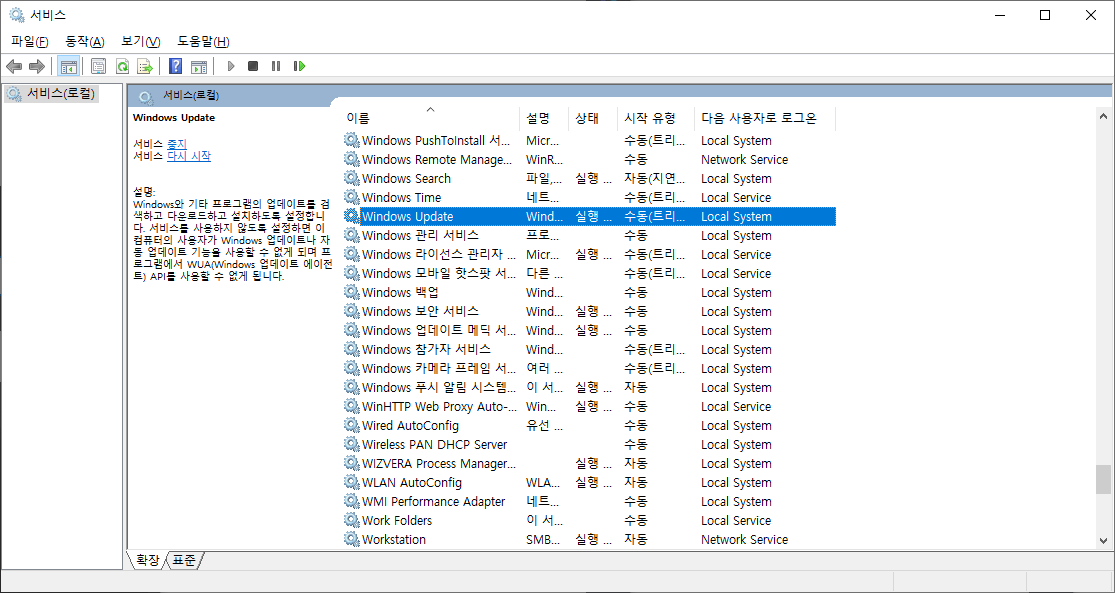Viewport: 1115px width, 593px height.
Task: Click the scrollbar up arrow in services list
Action: pyautogui.click(x=1103, y=116)
